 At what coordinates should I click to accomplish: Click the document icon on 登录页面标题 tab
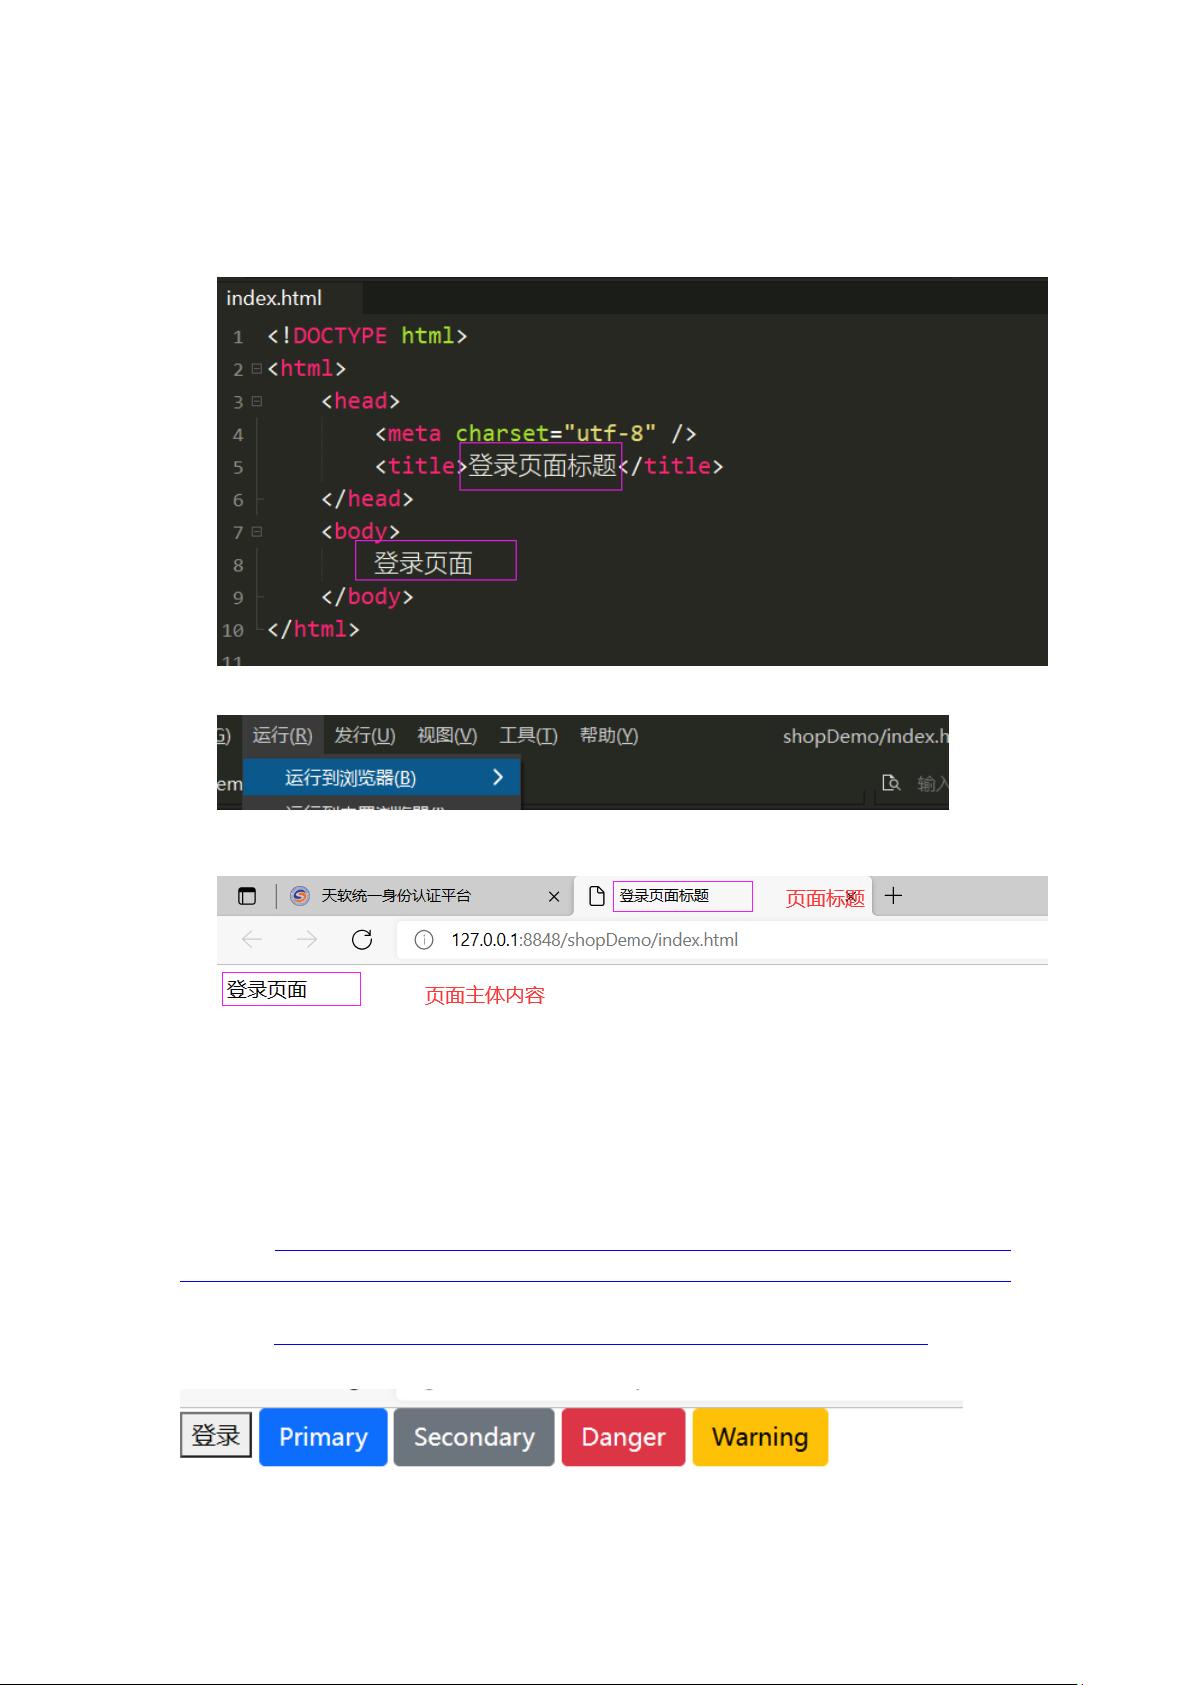tap(596, 896)
